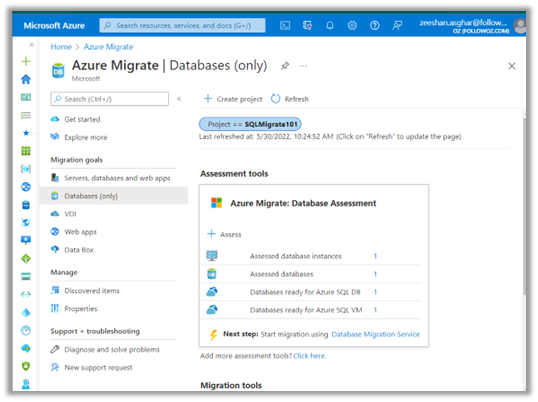Pin Azure Migrate blade with pin icon
Viewport: 538px width, 402px height.
[x=285, y=66]
